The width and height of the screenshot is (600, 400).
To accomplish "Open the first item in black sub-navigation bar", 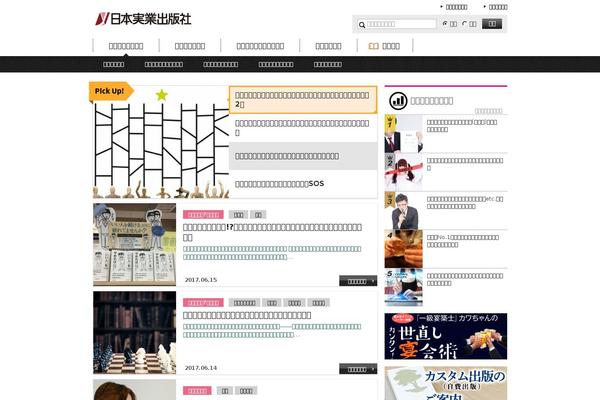I will click(x=113, y=64).
